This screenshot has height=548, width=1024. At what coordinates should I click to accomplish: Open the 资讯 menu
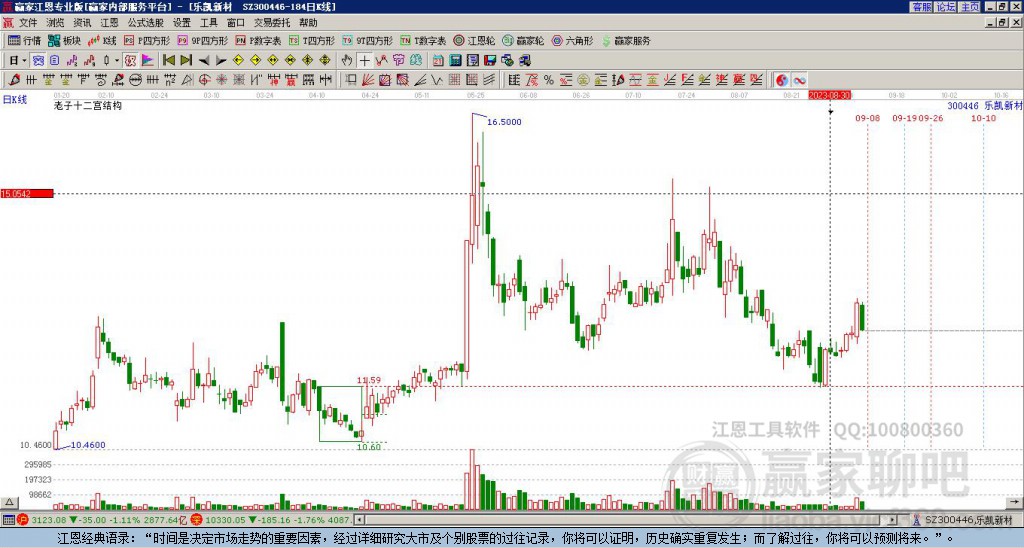pyautogui.click(x=82, y=23)
